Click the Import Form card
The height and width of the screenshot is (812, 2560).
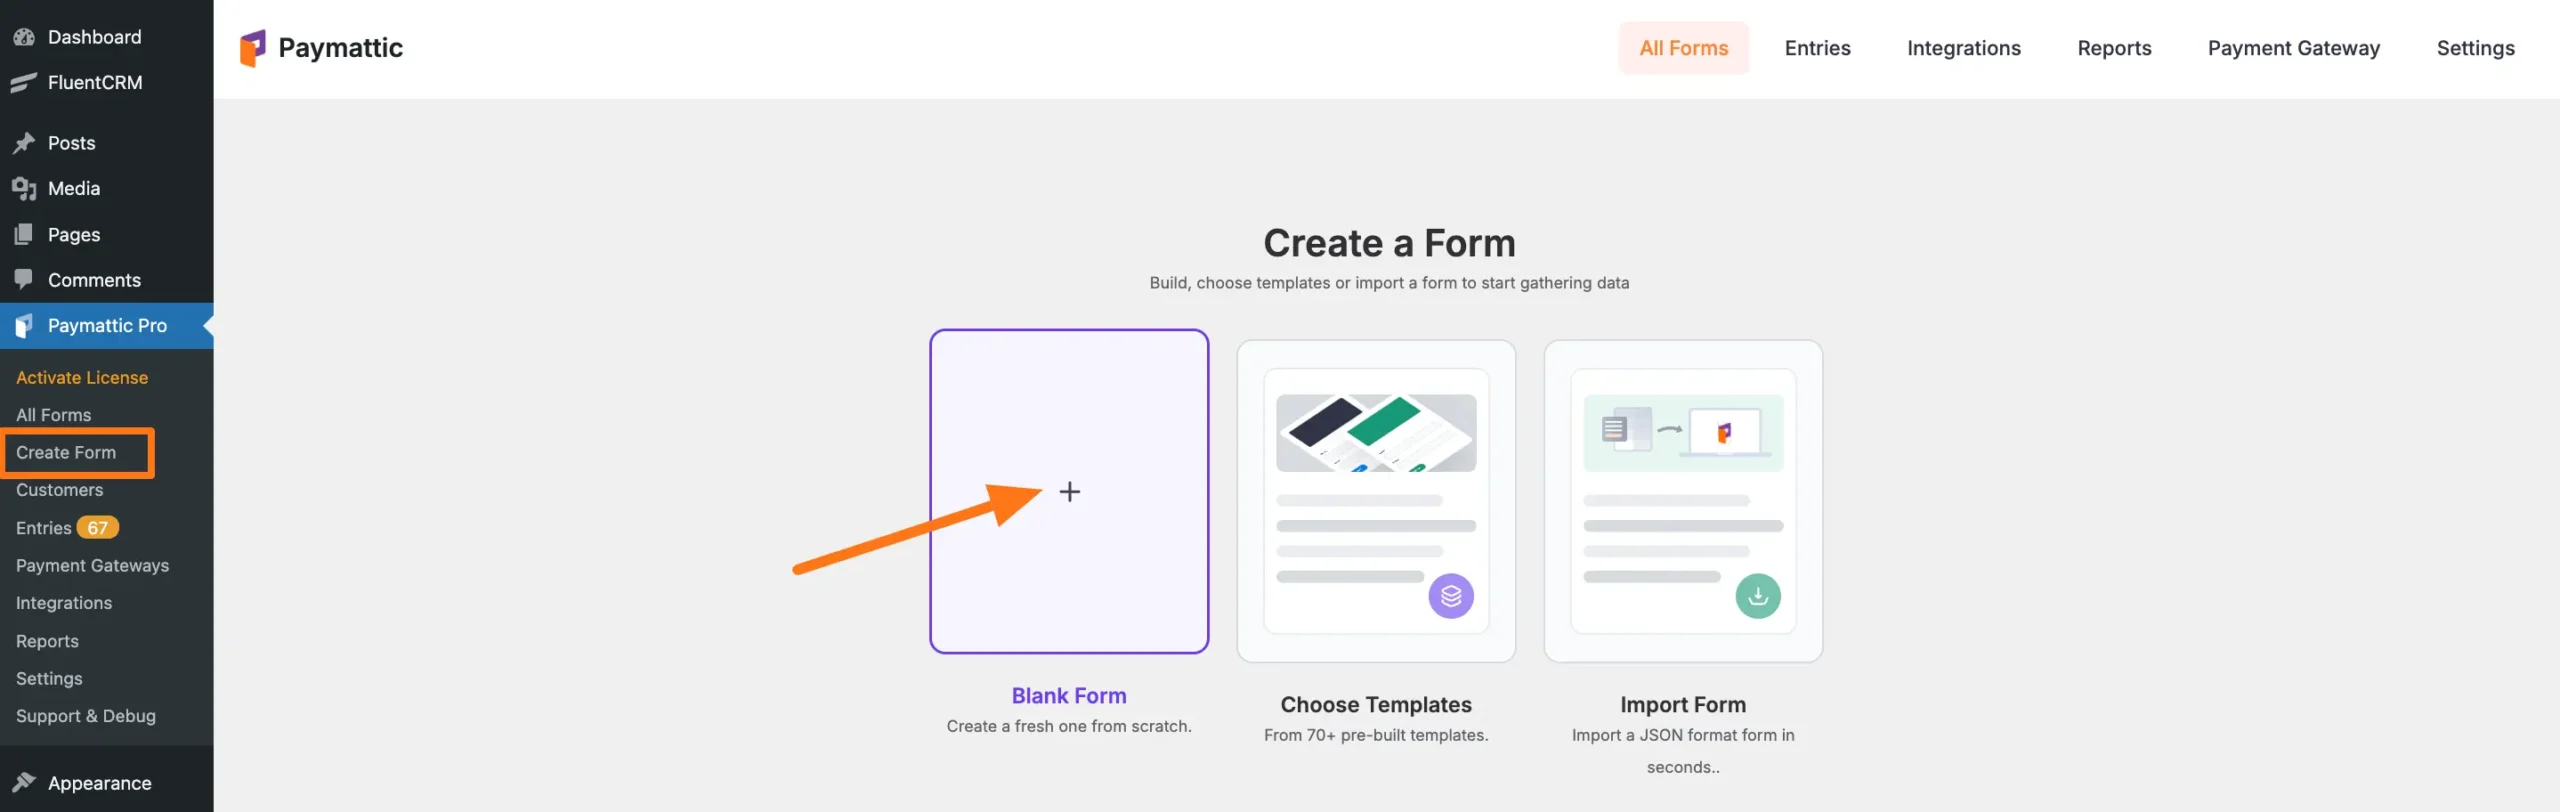[x=1682, y=500]
